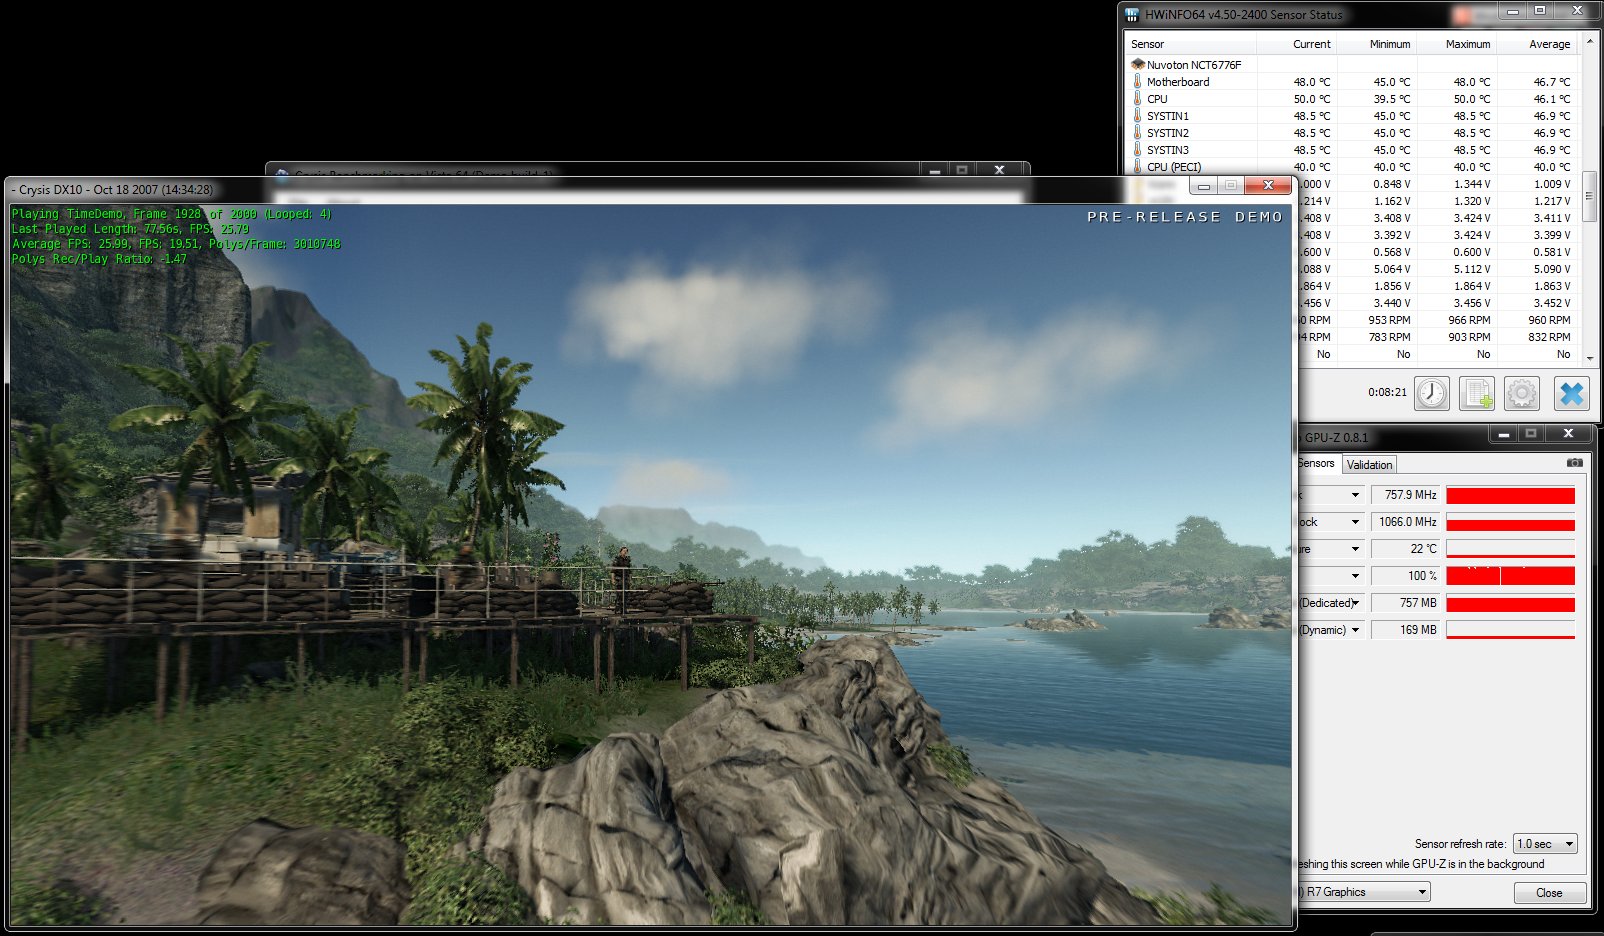Click the HWiNFO clock reset timer icon
This screenshot has height=936, width=1604.
click(x=1432, y=393)
